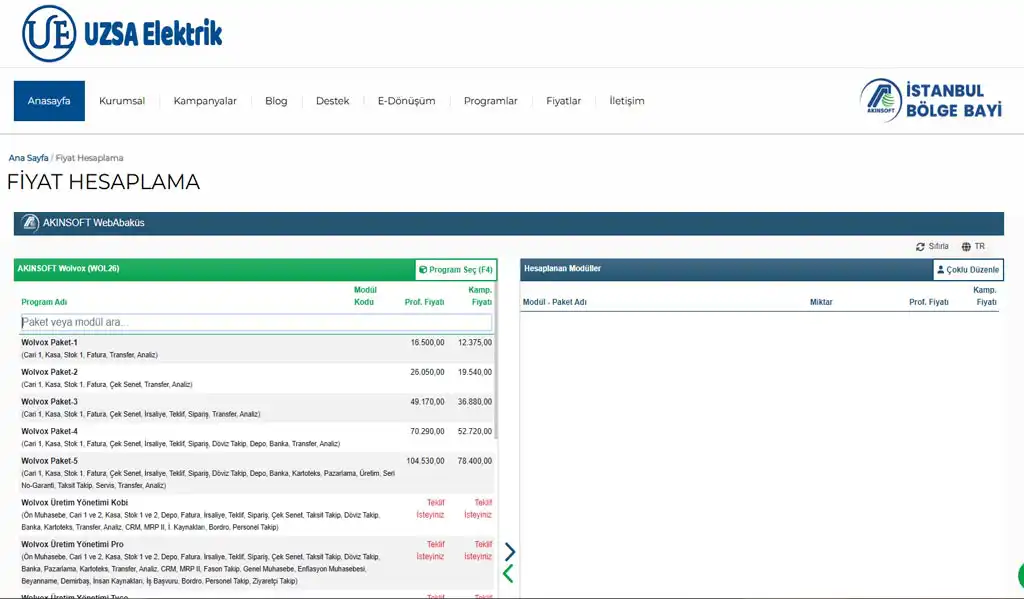The height and width of the screenshot is (599, 1024).
Task: Open the Kampanyalar menu
Action: pyautogui.click(x=205, y=101)
